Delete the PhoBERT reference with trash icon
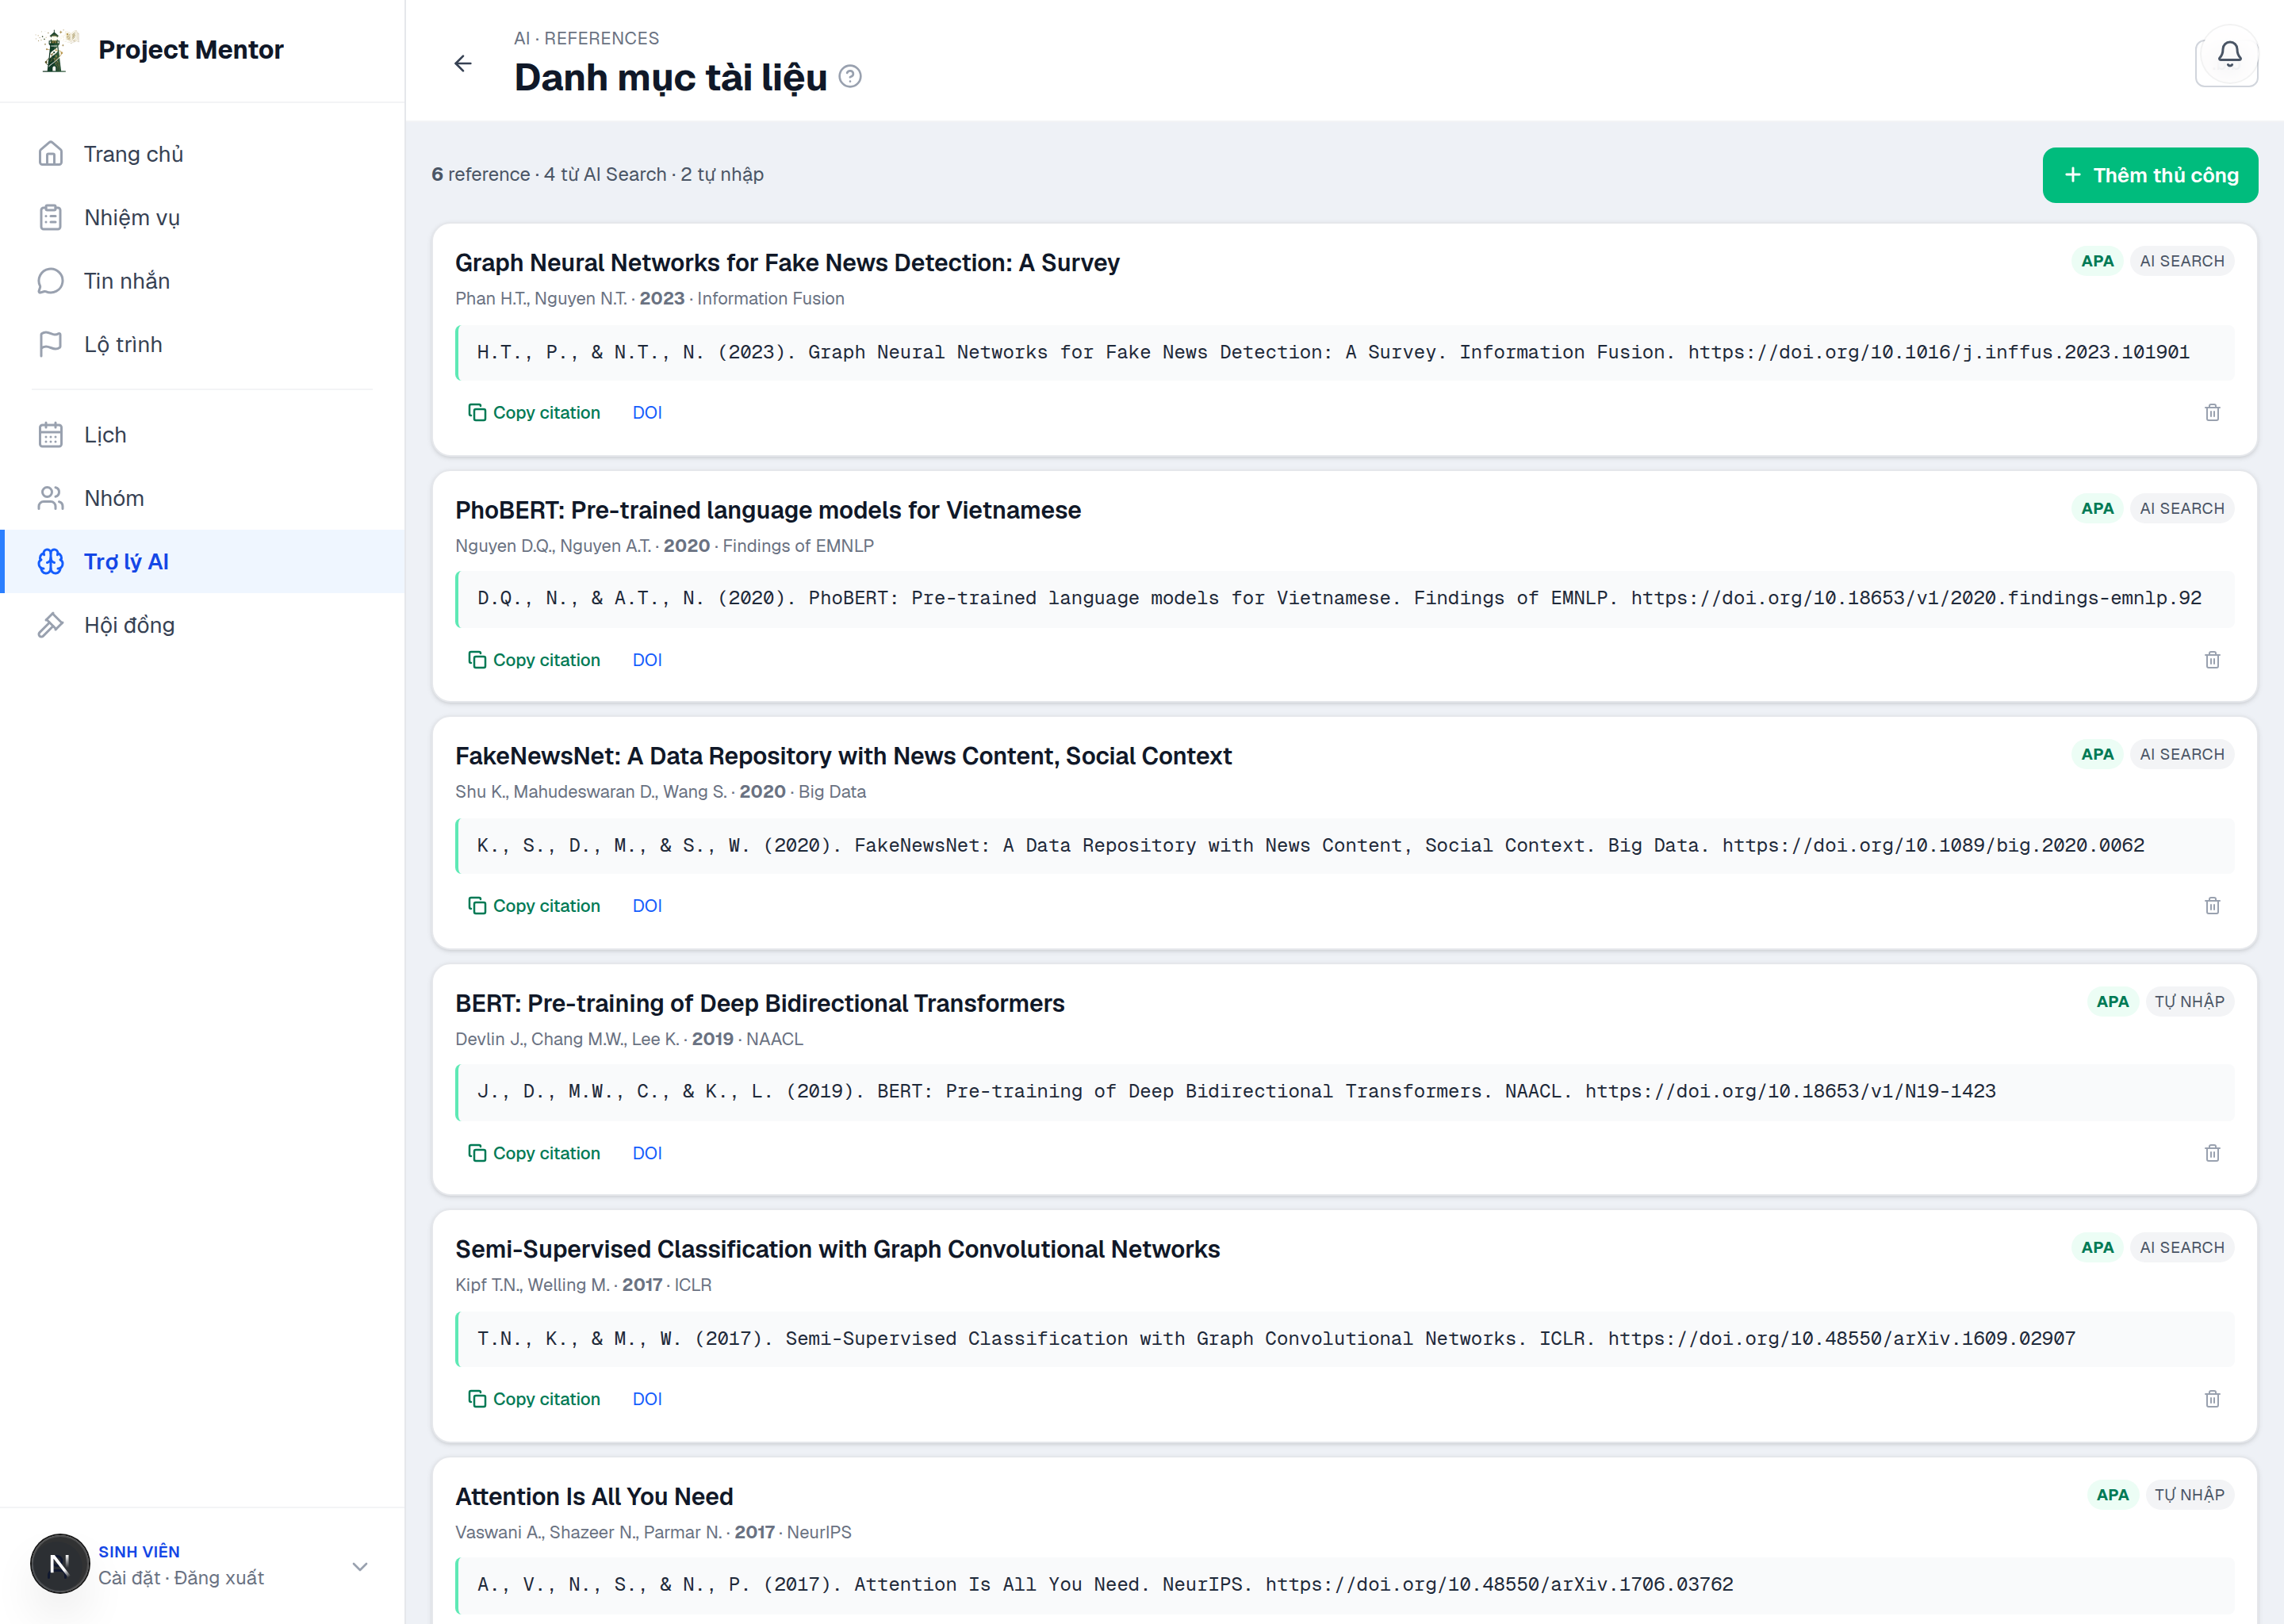 coord(2212,660)
